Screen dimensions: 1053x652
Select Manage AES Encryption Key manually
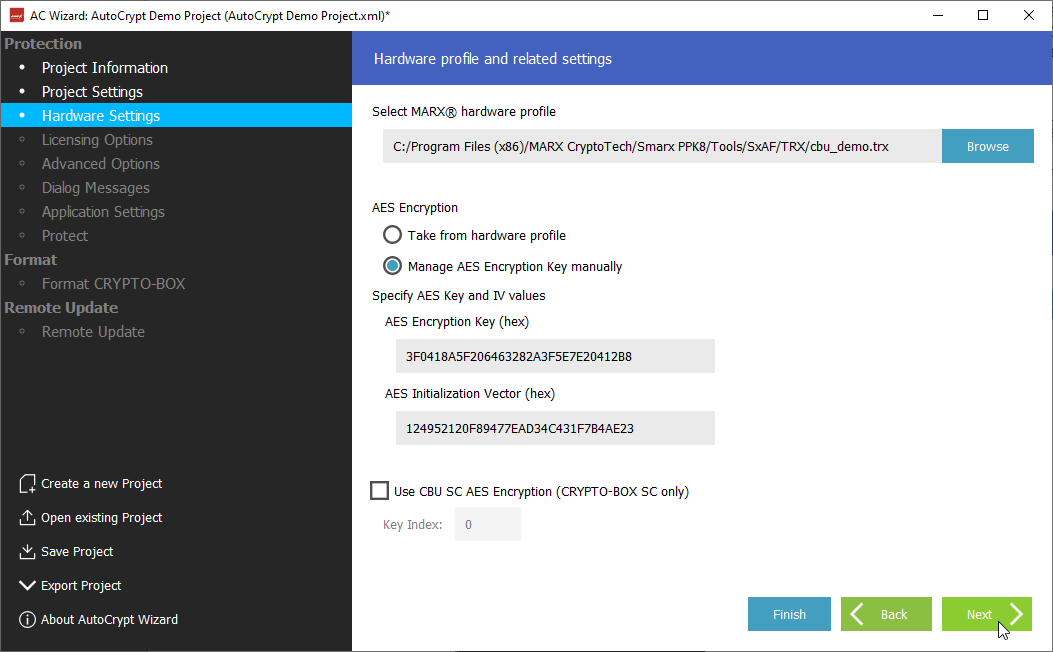(x=393, y=266)
